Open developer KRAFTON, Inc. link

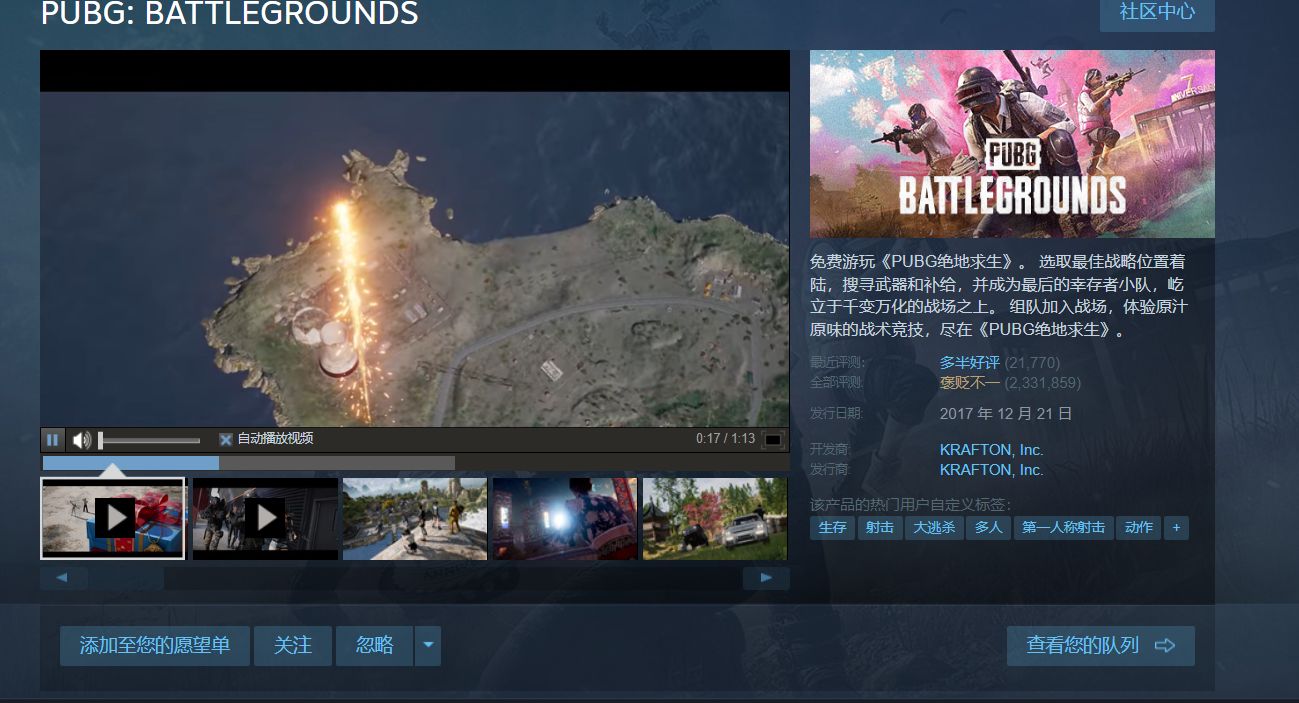(991, 450)
